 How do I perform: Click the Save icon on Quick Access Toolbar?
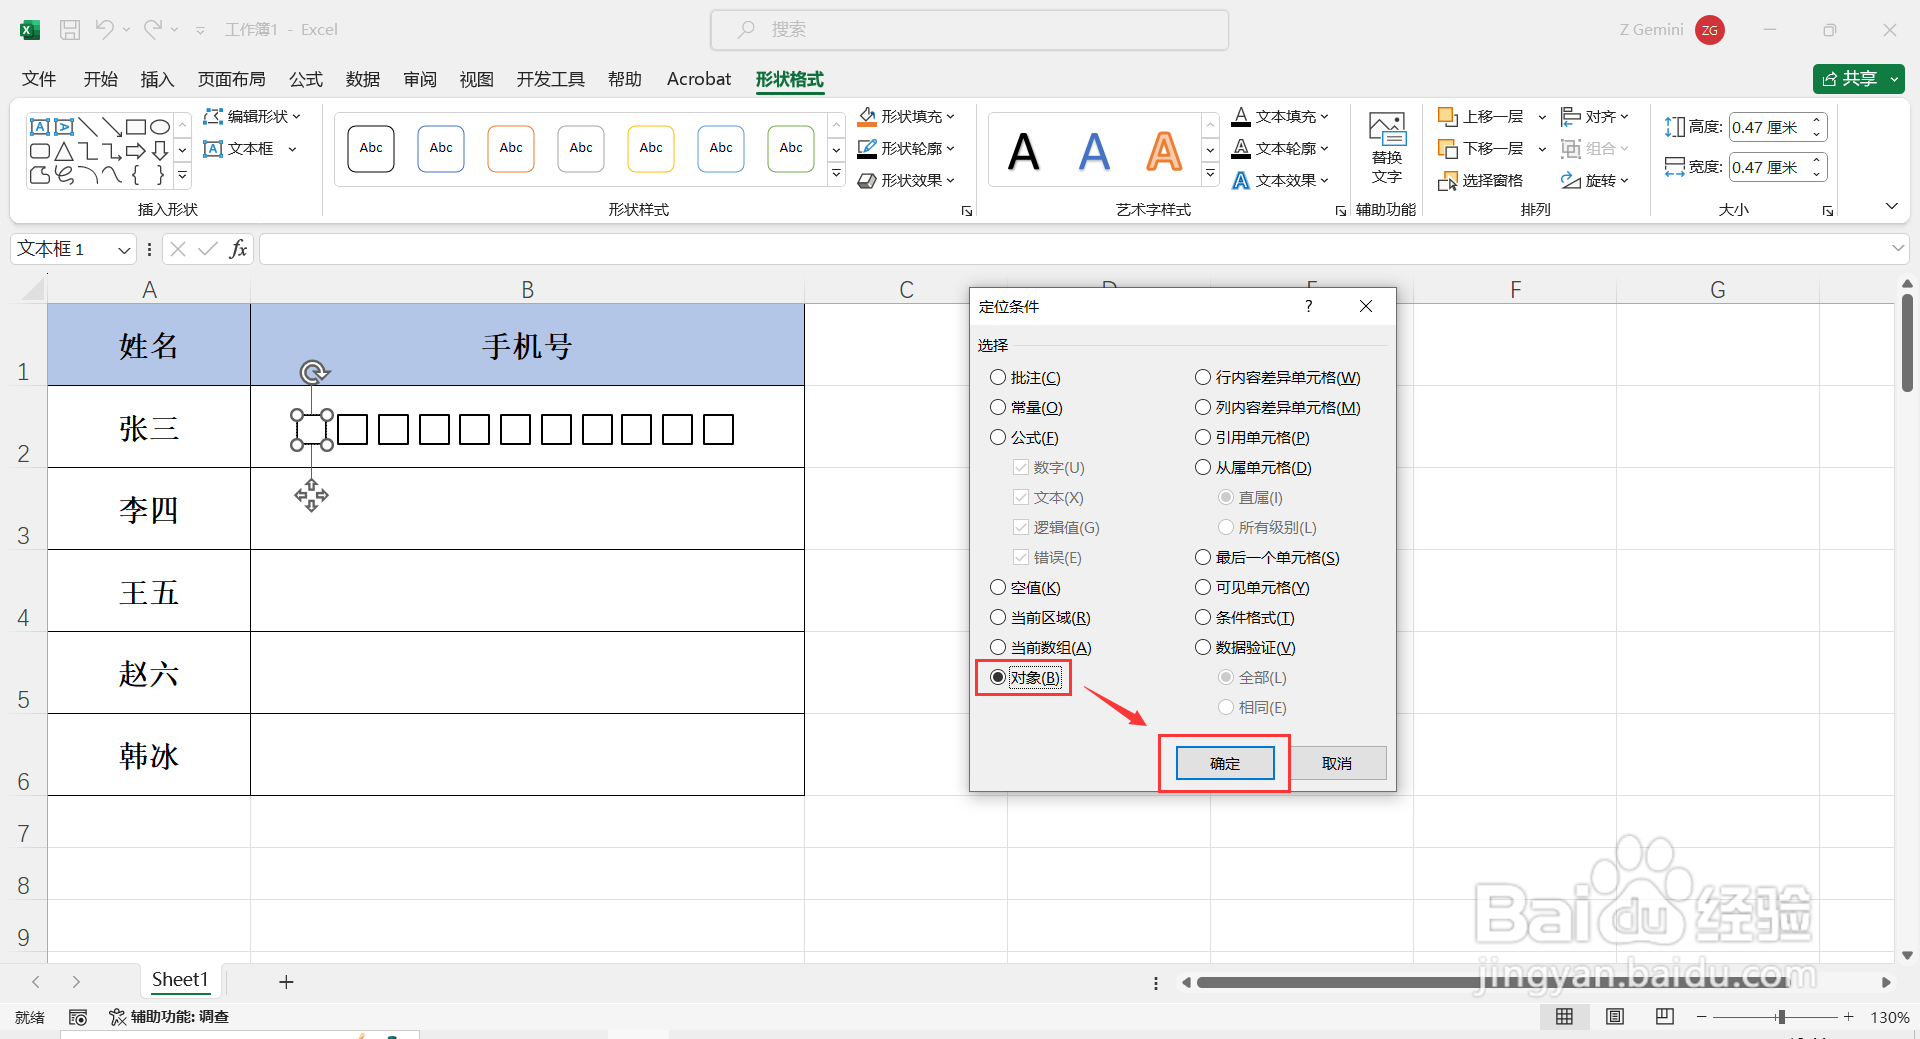pyautogui.click(x=69, y=29)
